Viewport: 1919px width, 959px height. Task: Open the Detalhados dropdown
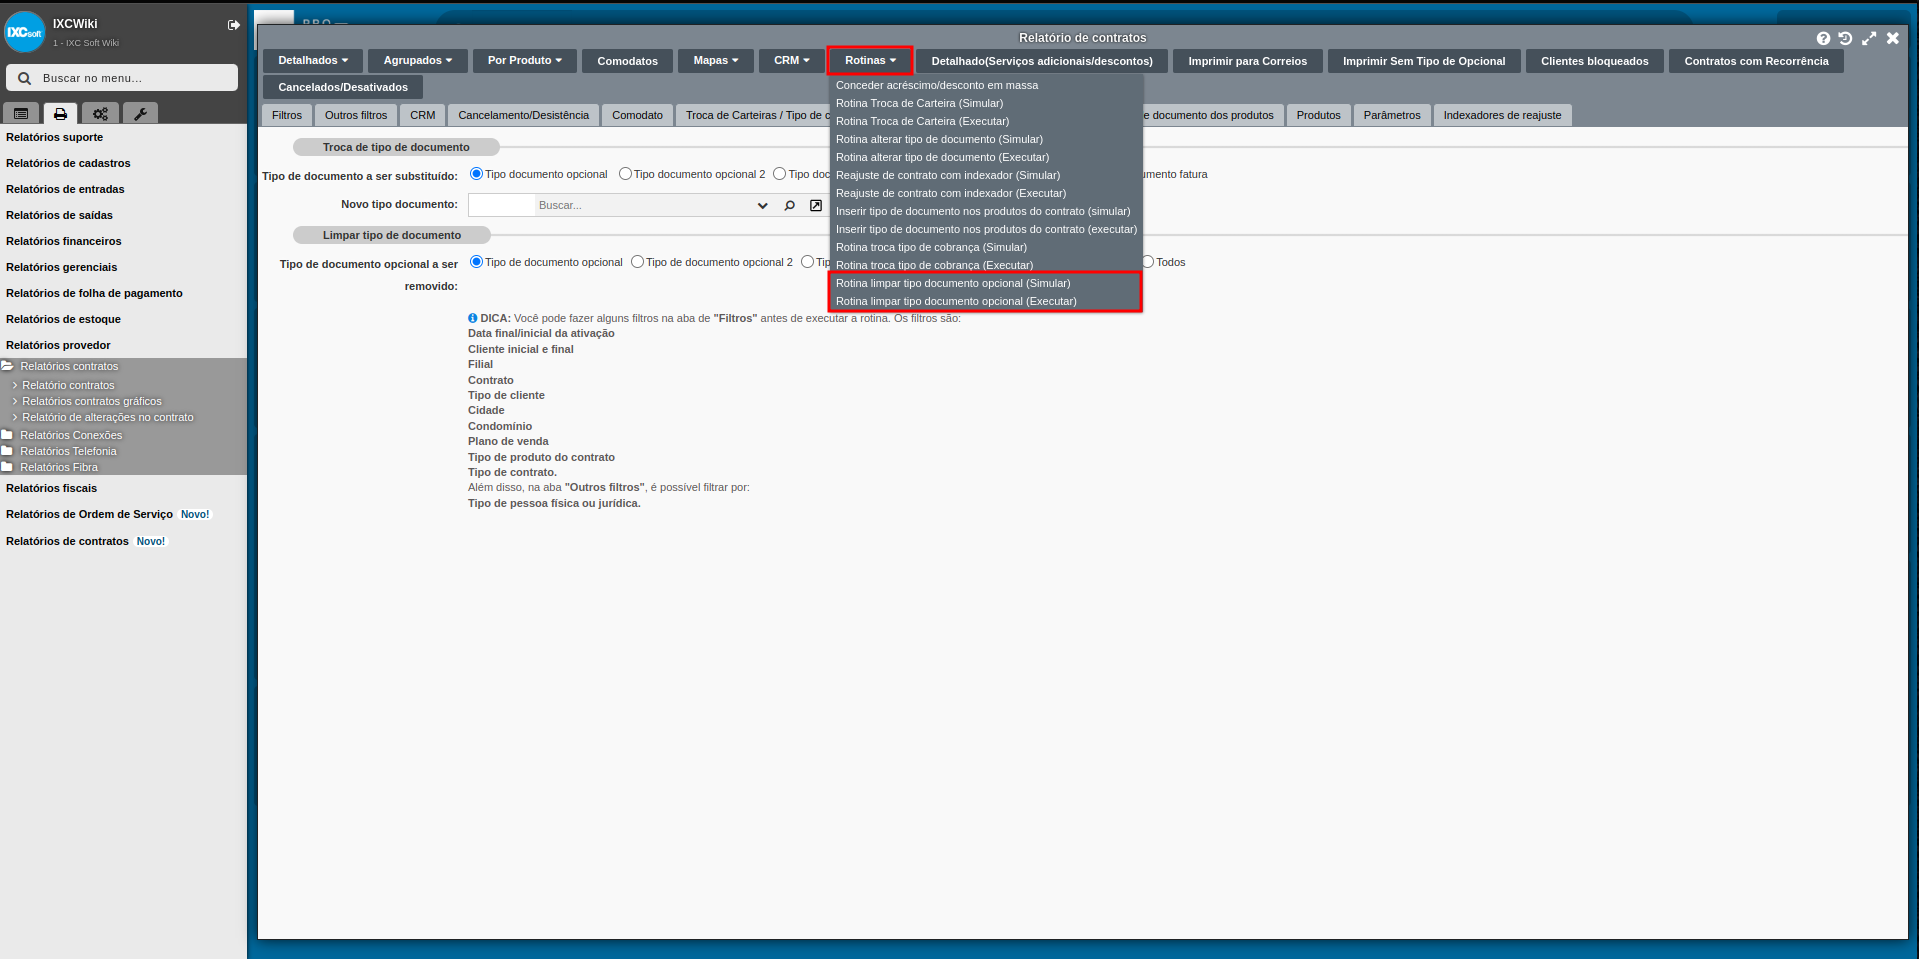coord(313,61)
